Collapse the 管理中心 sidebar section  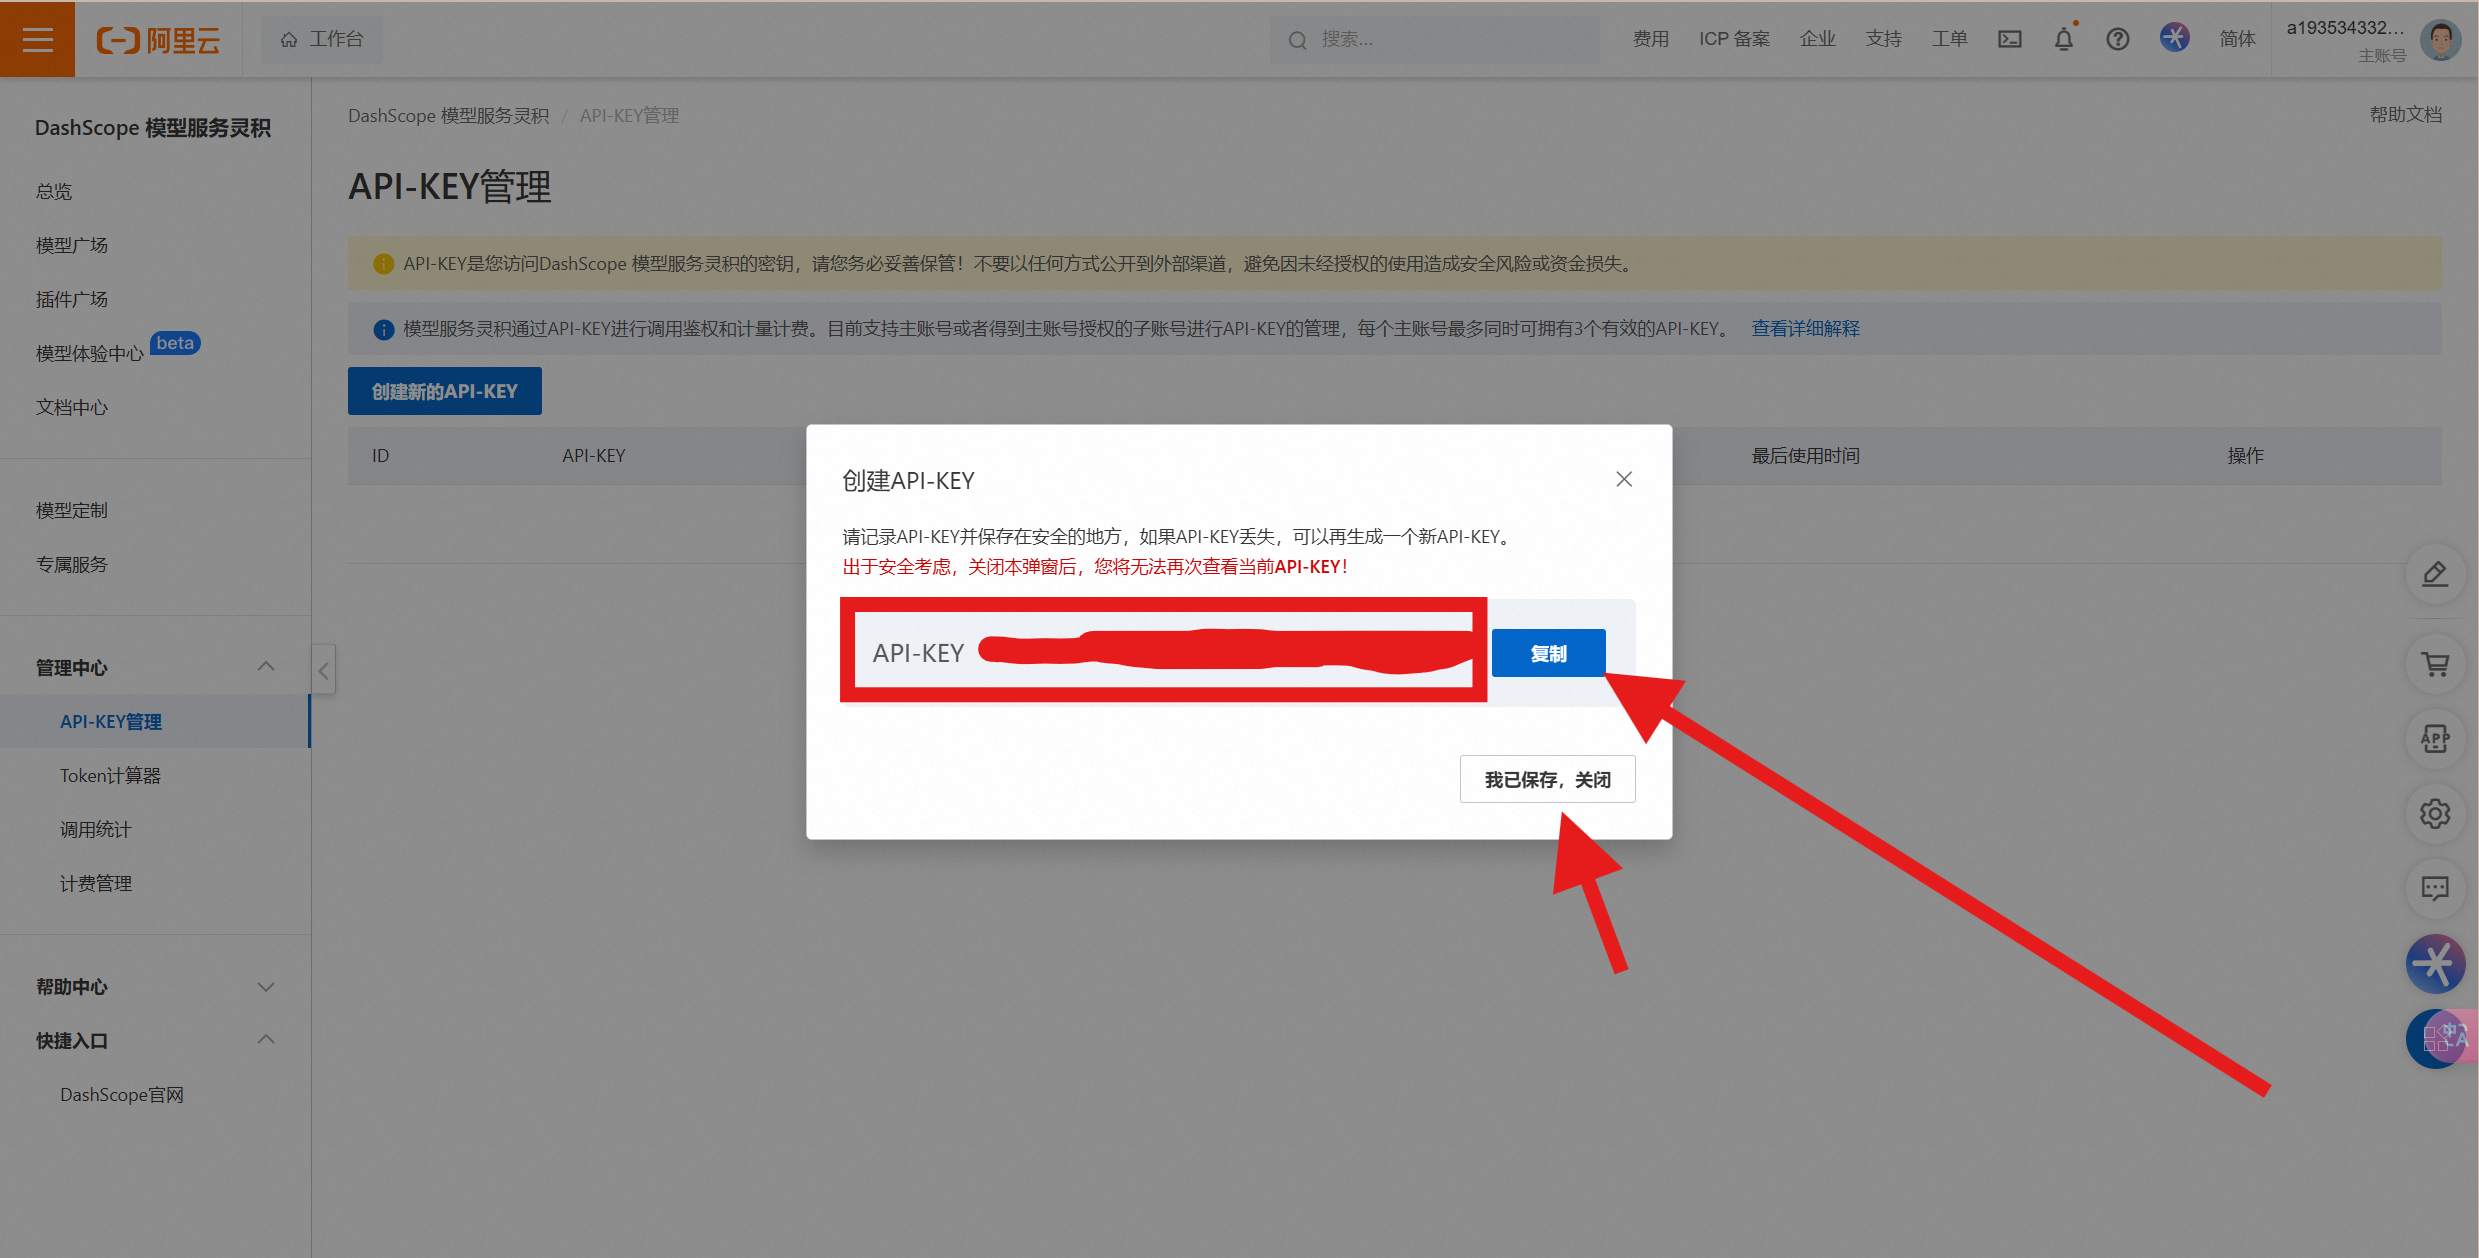click(x=266, y=667)
